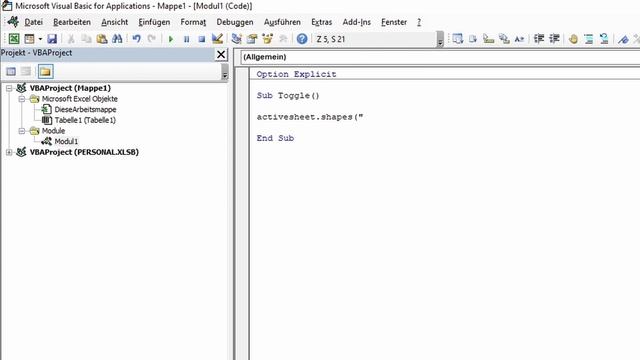Open the Ansicht menu
Viewport: 640px width, 360px height.
(x=115, y=22)
